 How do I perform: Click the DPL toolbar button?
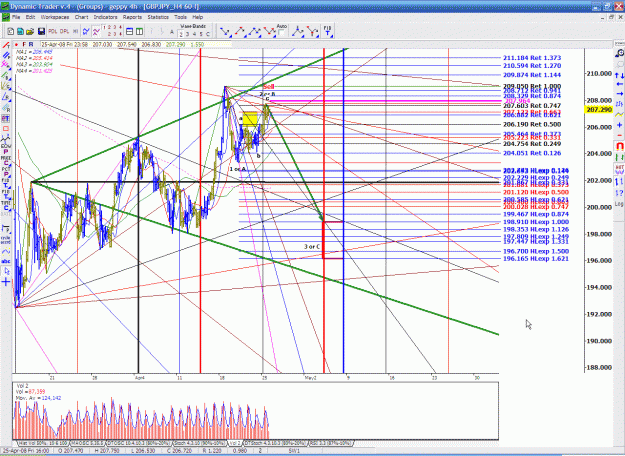pyautogui.click(x=64, y=31)
